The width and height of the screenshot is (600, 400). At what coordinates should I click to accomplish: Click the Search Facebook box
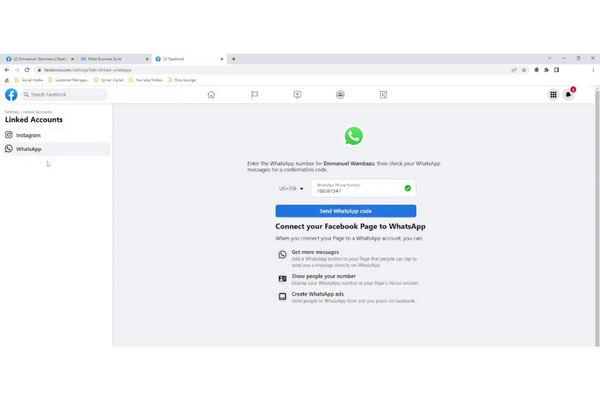pos(64,95)
